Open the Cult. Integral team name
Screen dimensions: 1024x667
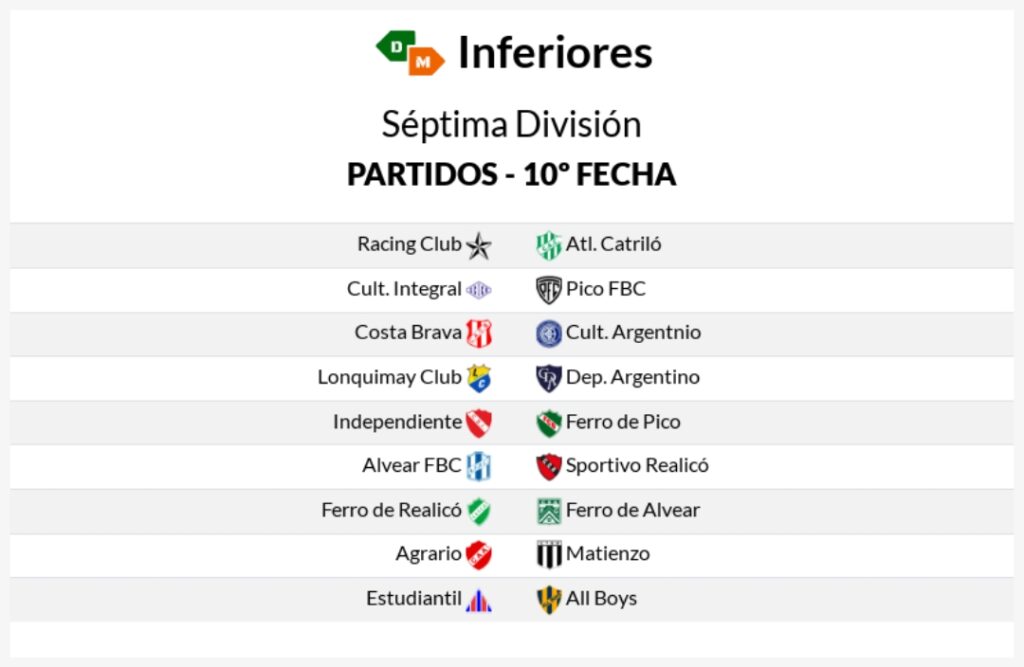[404, 288]
